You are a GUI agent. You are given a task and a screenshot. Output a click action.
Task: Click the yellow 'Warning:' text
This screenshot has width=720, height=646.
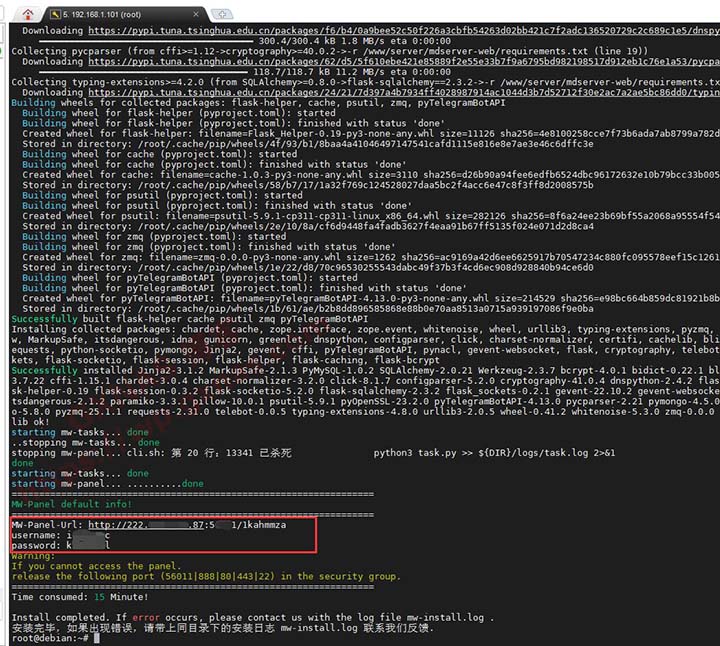33,556
